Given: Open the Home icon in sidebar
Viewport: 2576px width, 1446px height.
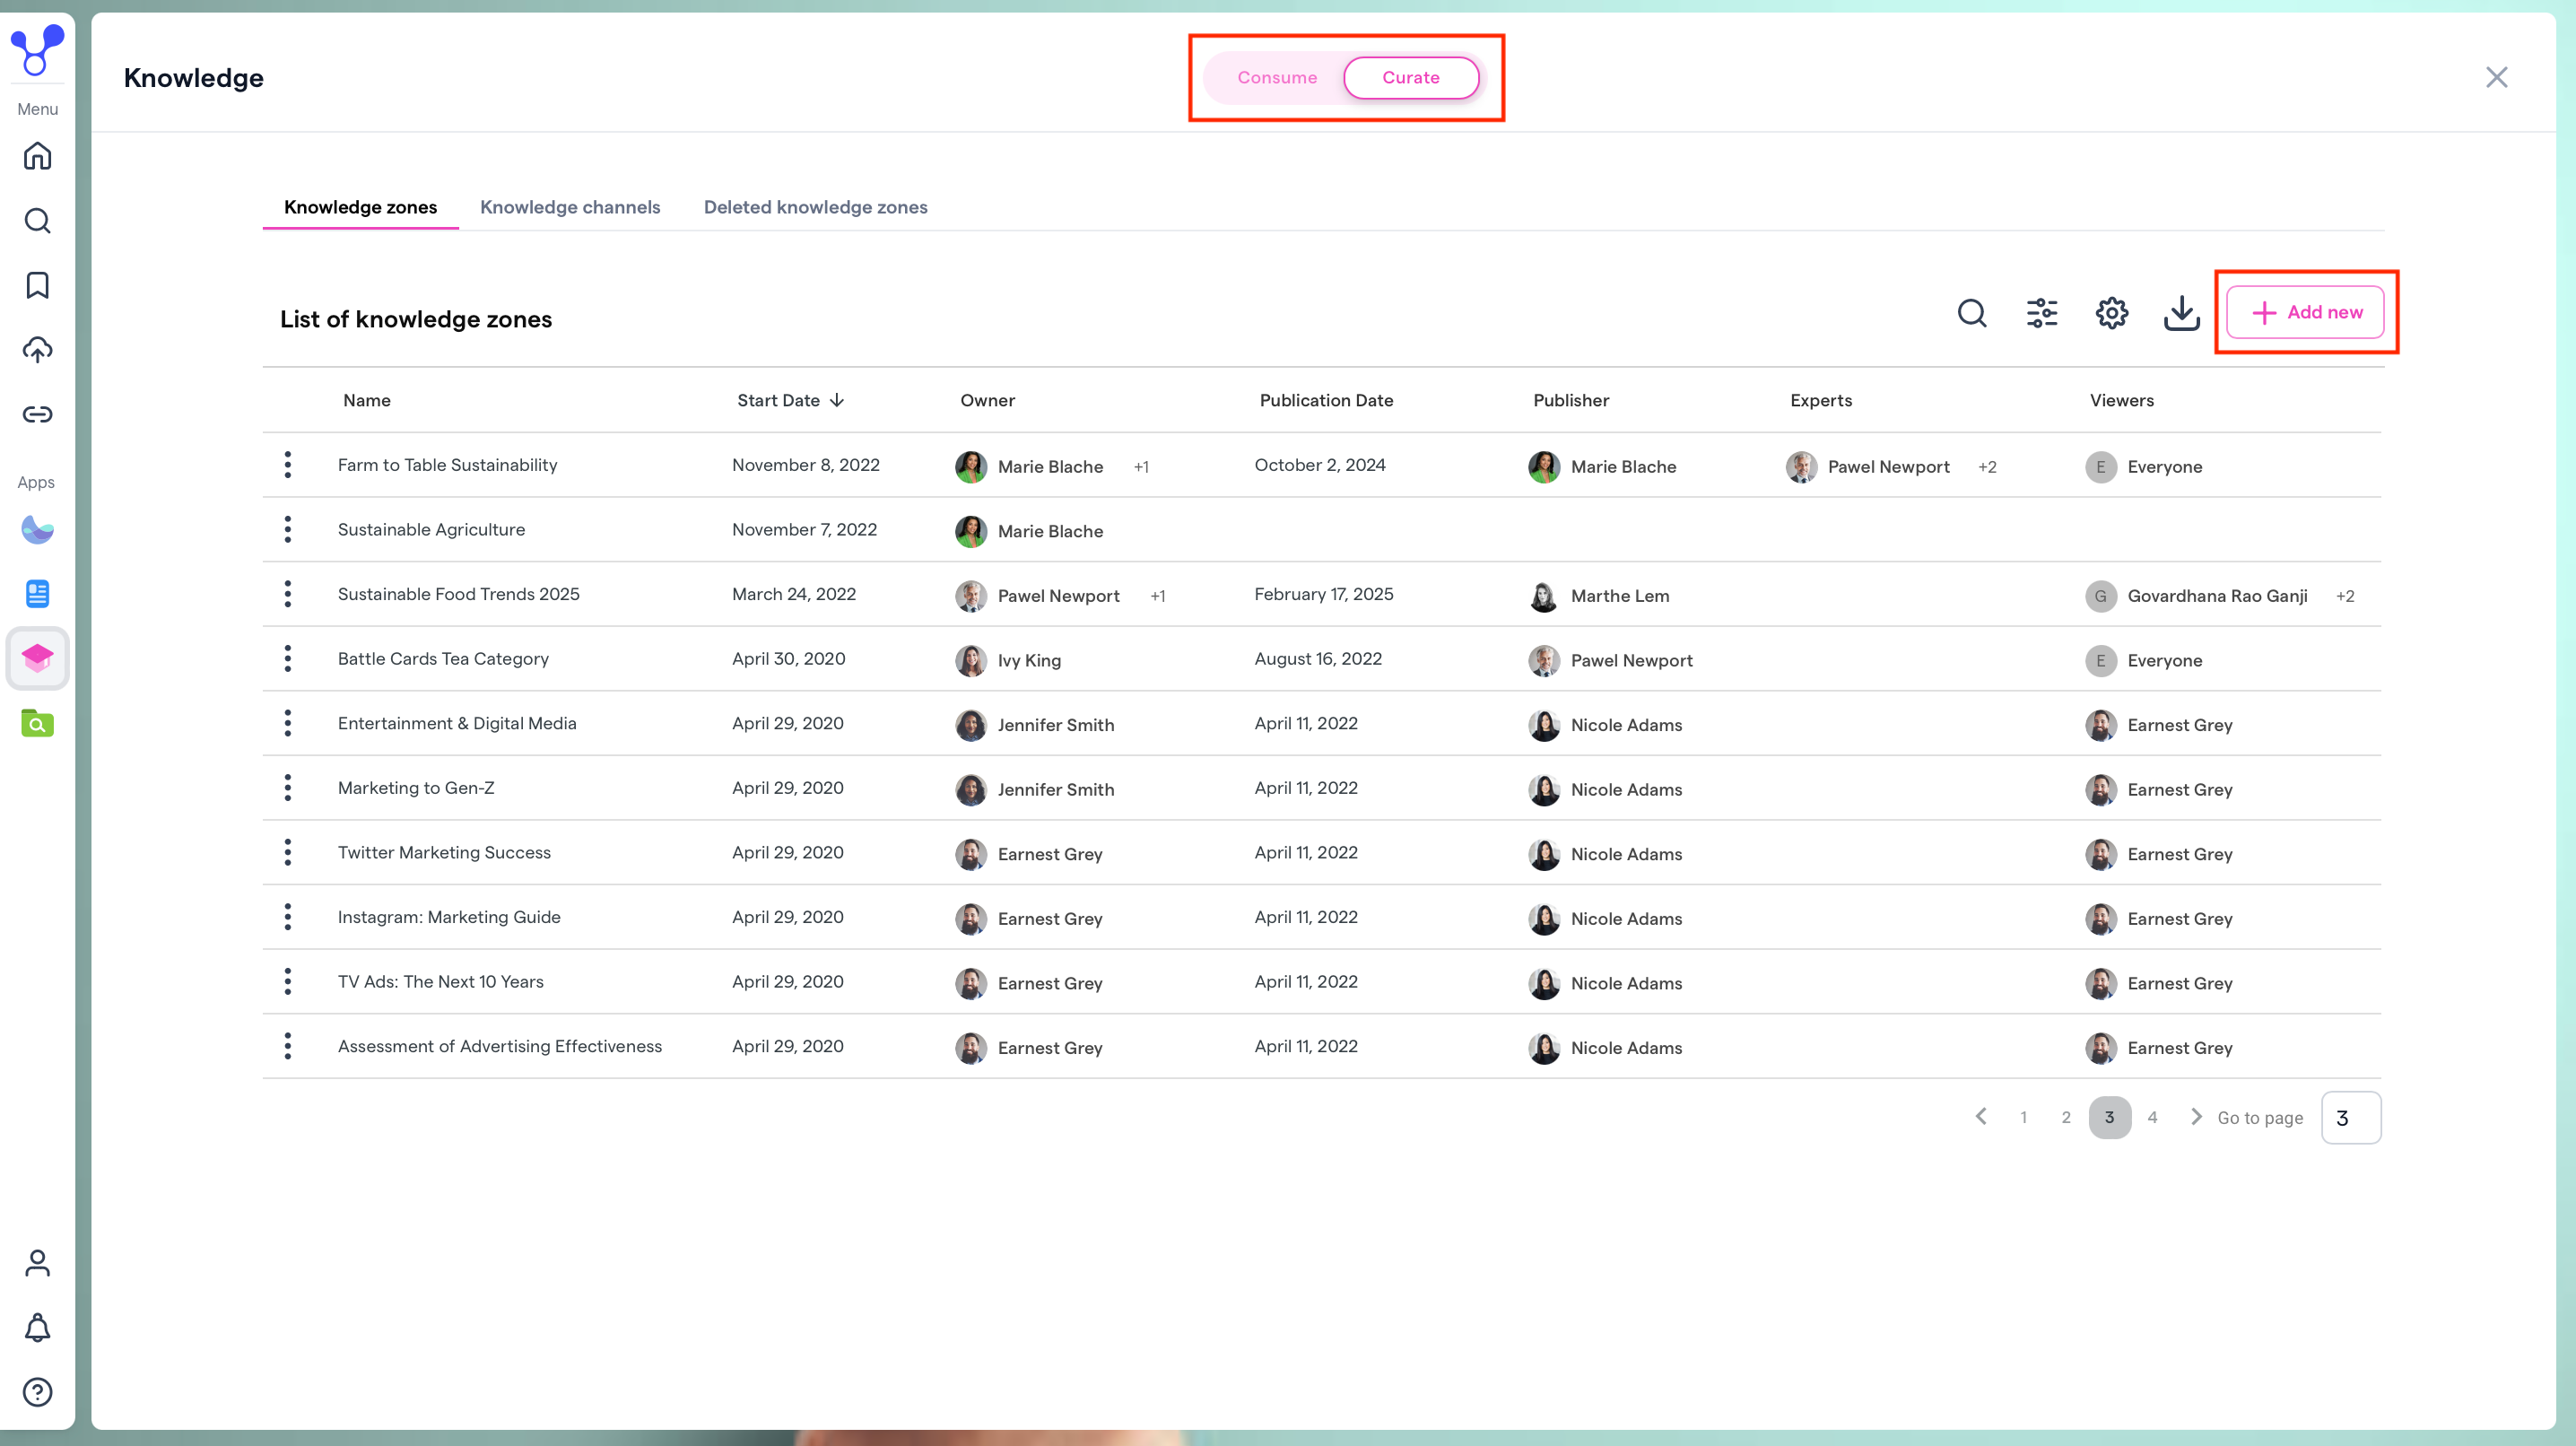Looking at the screenshot, I should coord(37,156).
